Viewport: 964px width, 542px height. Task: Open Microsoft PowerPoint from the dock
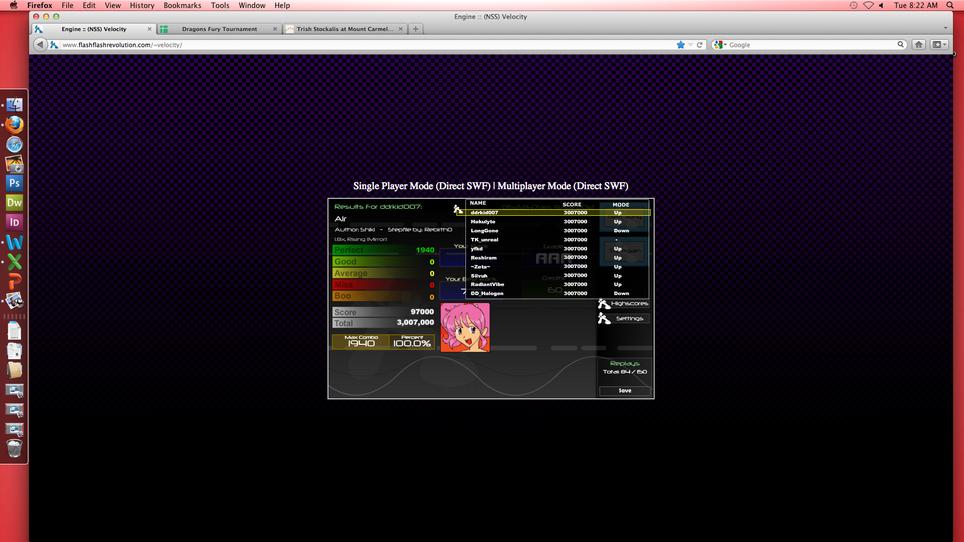click(x=14, y=281)
